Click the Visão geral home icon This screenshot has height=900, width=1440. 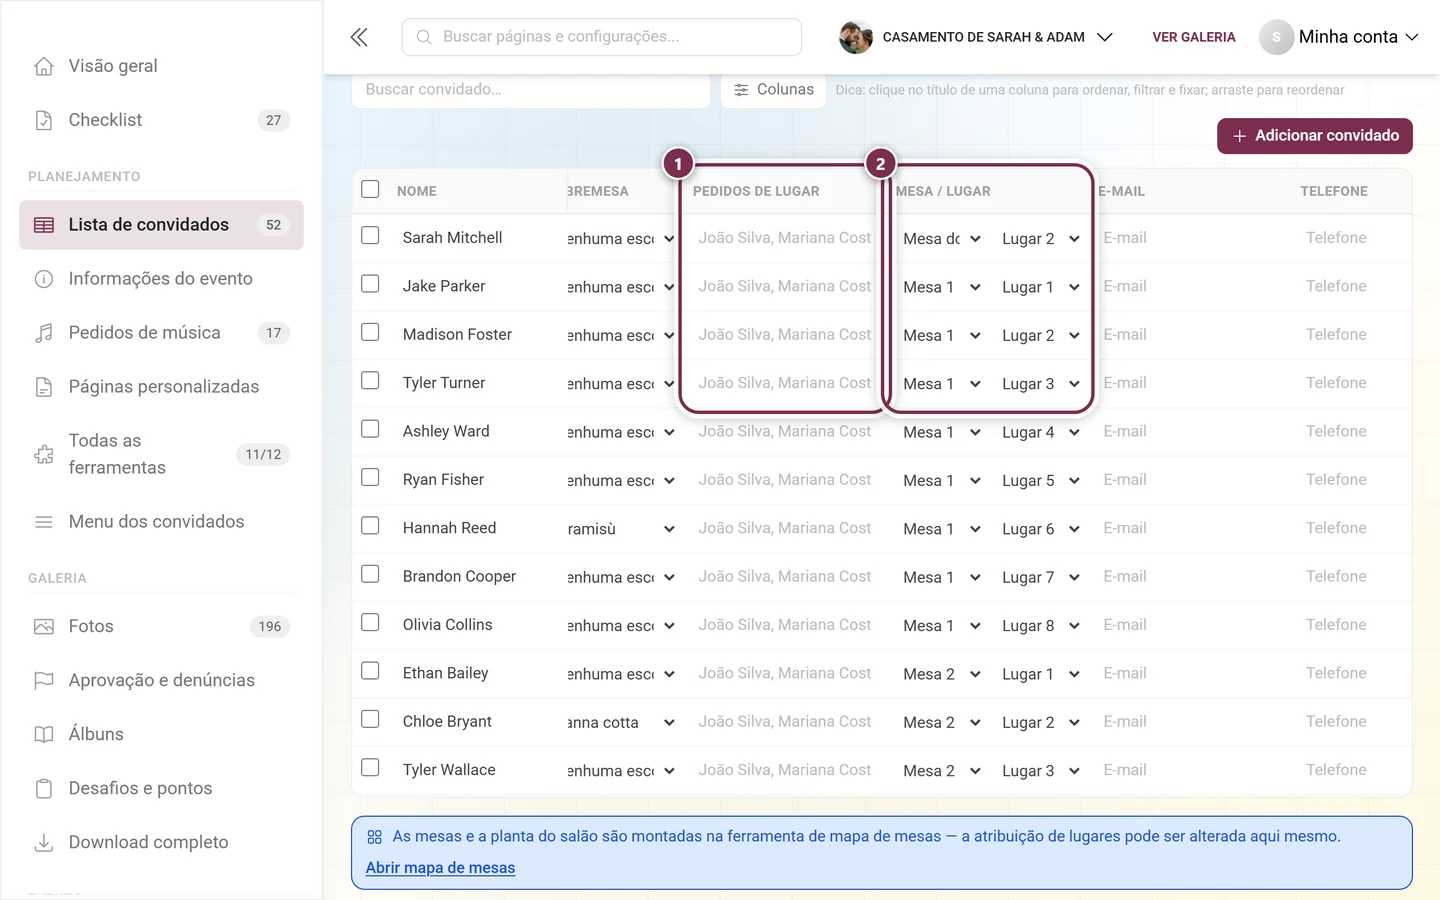point(44,66)
